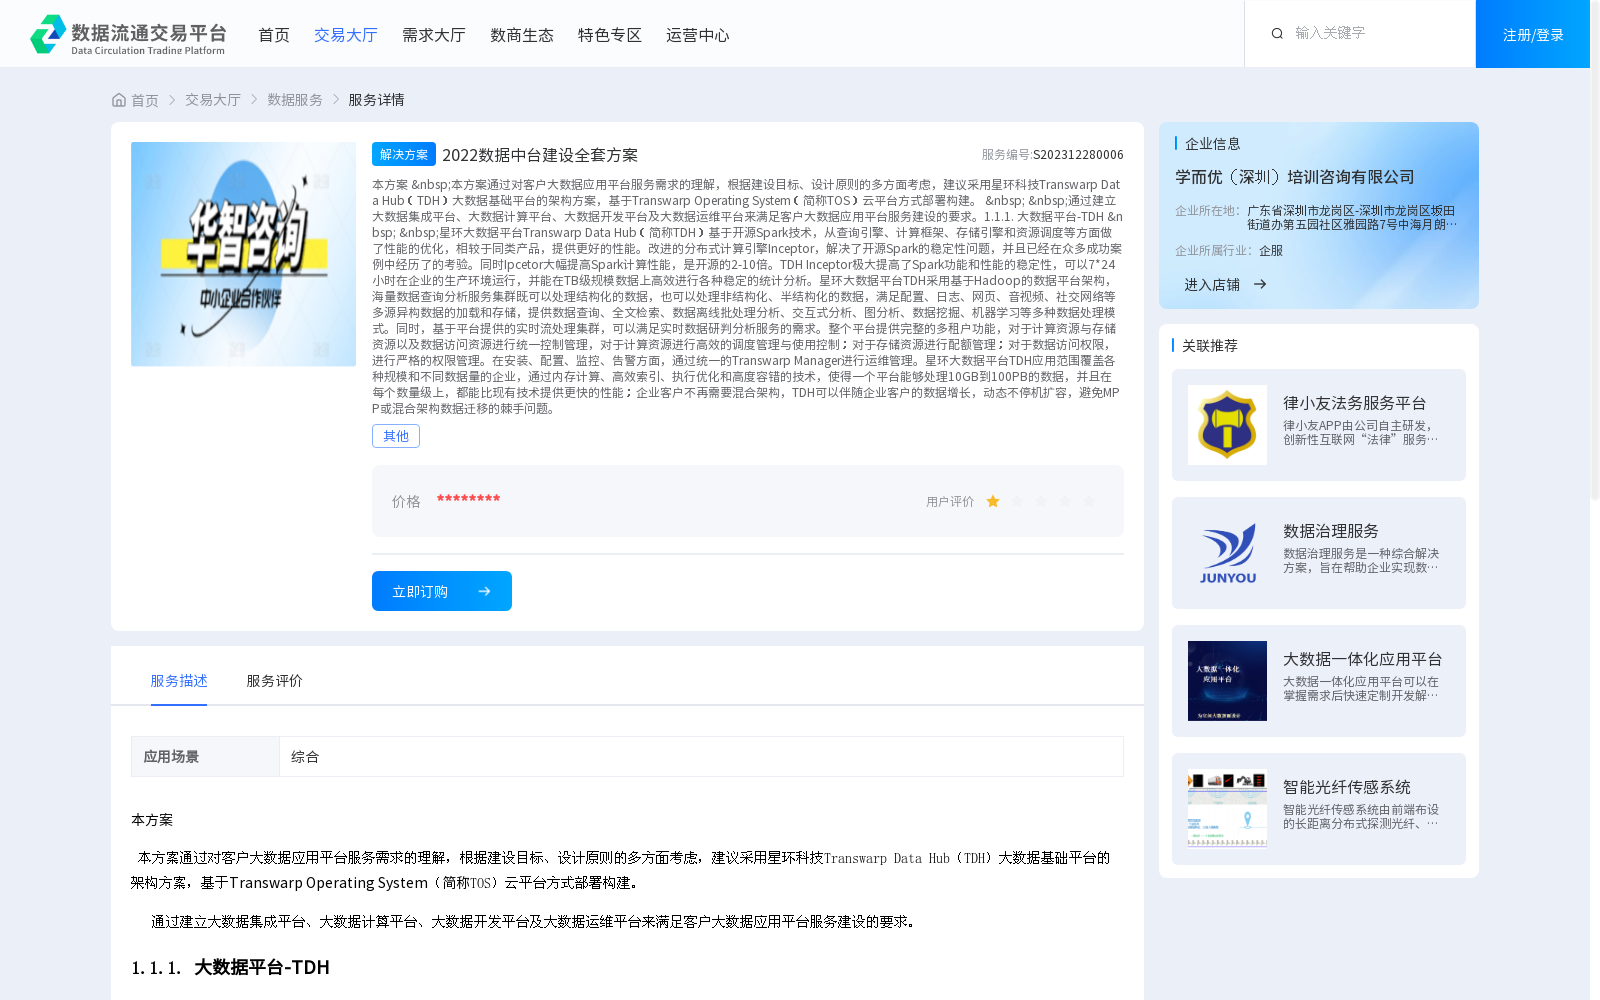Screen dimensions: 1600x1000
Task: Go to 首页 in top navigation
Action: [x=274, y=35]
